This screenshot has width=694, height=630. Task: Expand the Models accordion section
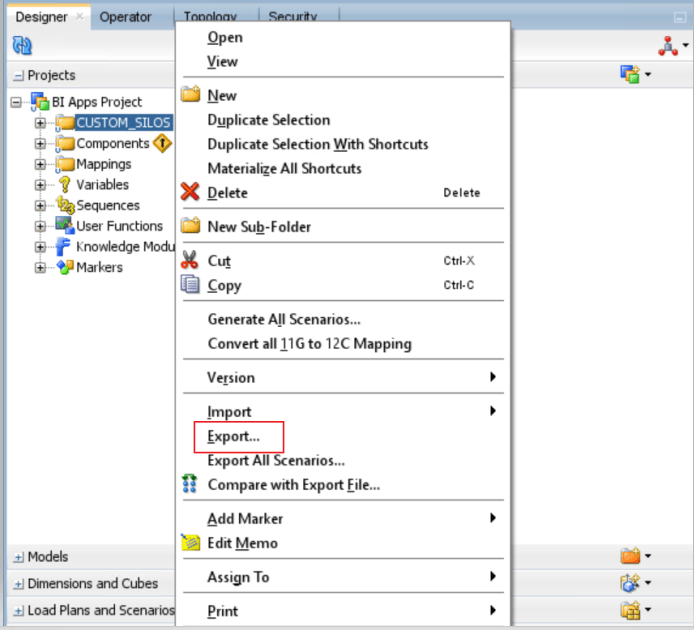tap(18, 557)
